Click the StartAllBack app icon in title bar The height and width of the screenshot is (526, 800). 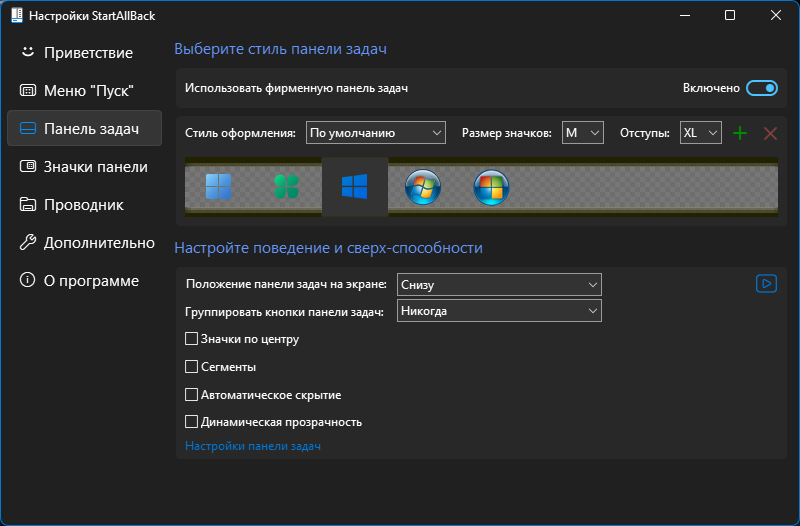point(17,15)
